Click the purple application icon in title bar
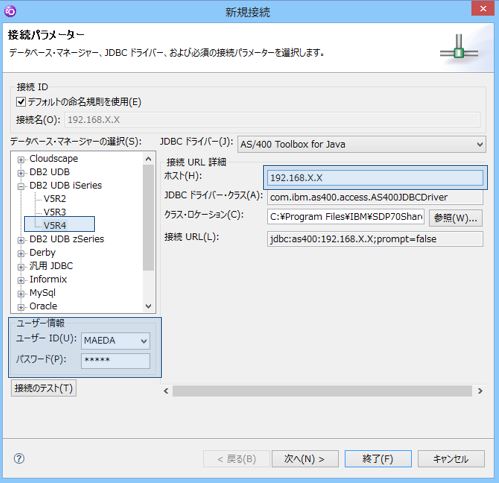The height and width of the screenshot is (483, 499). 10,12
